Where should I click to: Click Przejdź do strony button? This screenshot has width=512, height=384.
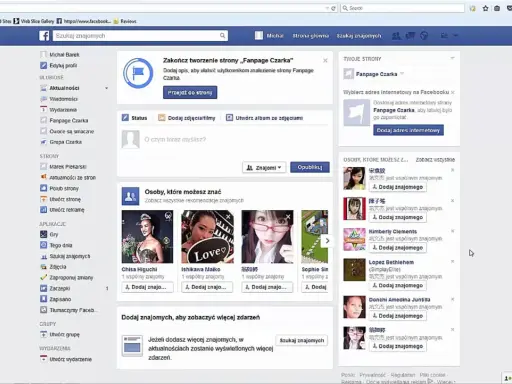coord(190,92)
